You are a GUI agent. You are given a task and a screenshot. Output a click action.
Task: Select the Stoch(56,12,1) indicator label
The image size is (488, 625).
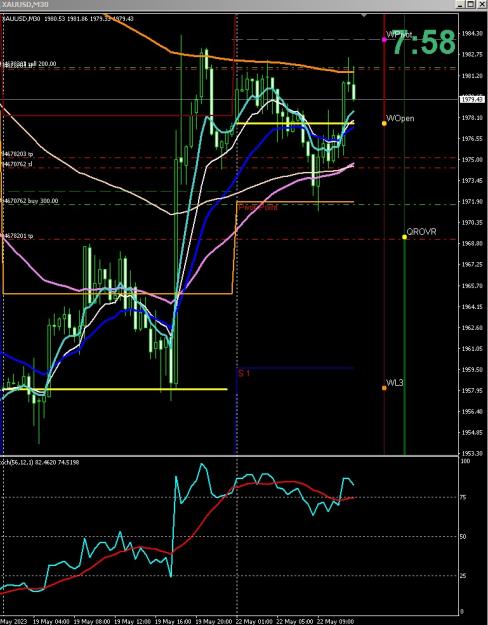tap(41, 462)
